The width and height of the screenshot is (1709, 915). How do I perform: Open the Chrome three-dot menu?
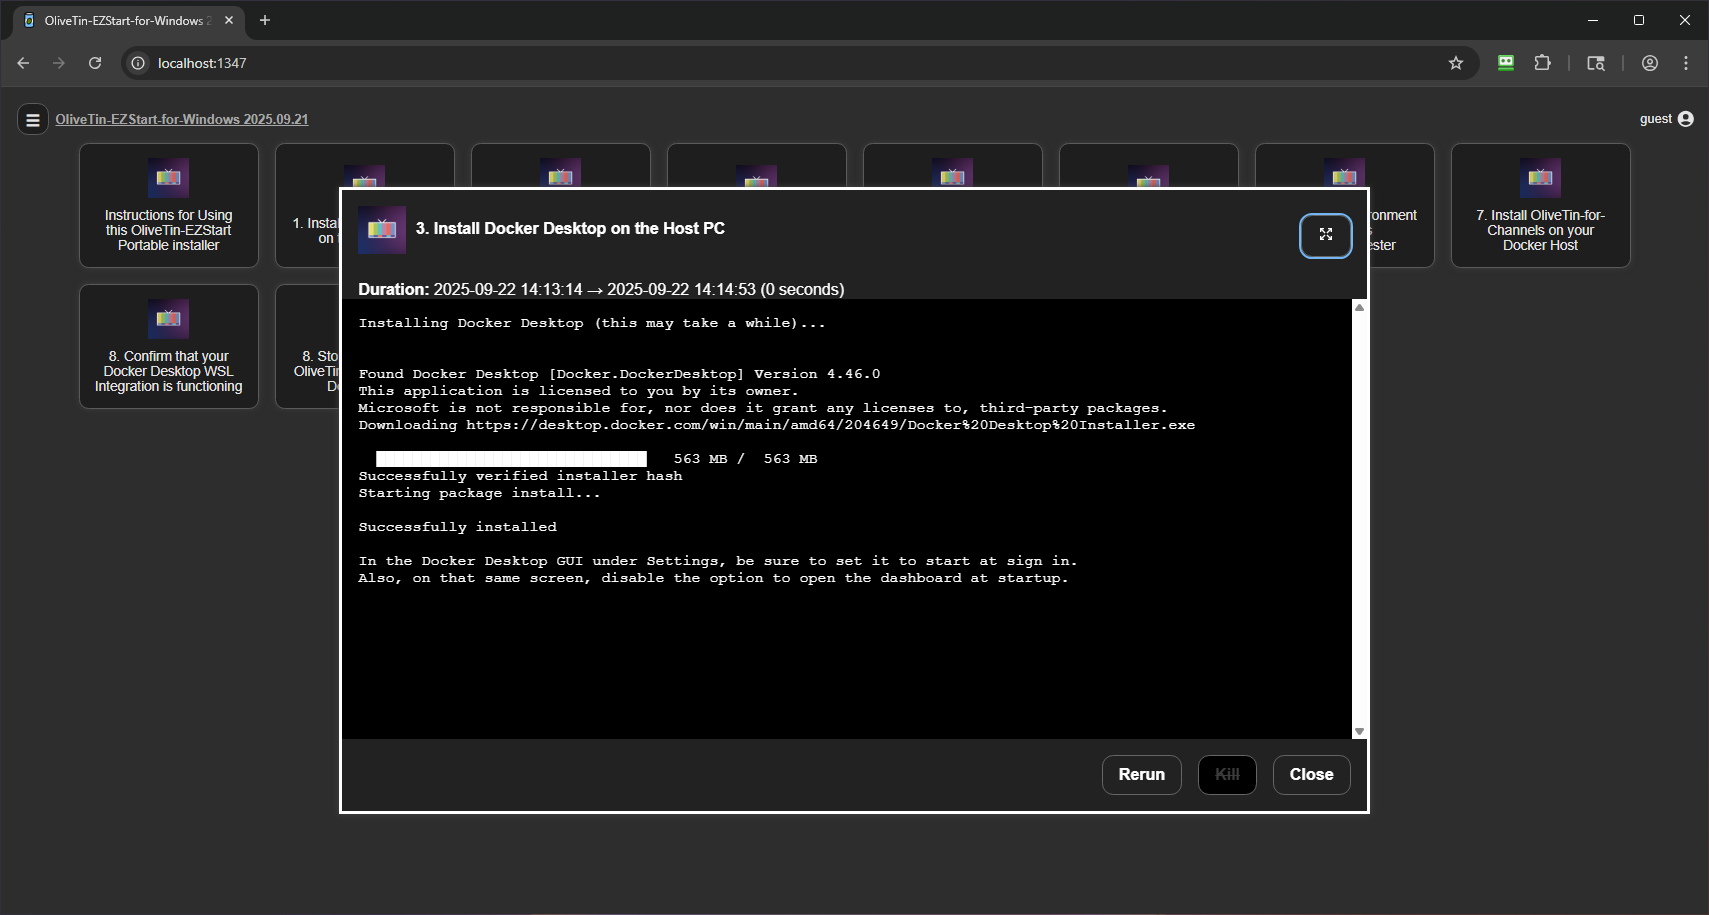click(x=1685, y=63)
